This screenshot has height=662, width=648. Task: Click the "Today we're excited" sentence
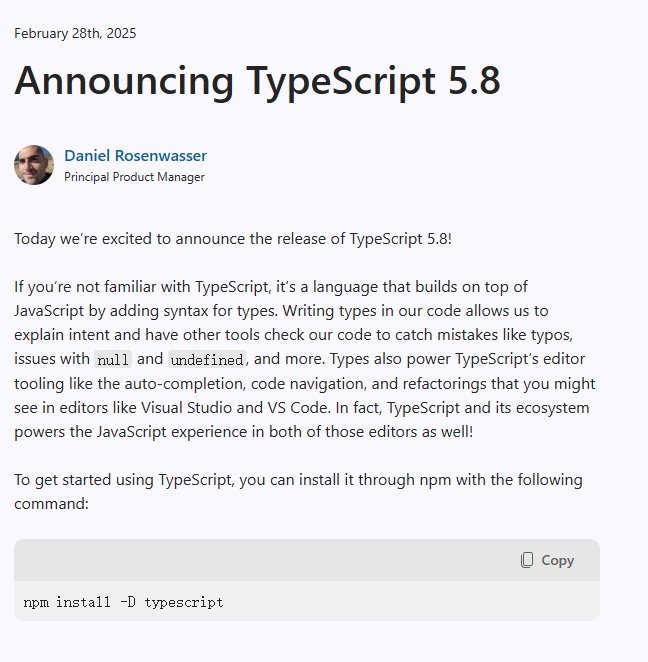click(232, 239)
